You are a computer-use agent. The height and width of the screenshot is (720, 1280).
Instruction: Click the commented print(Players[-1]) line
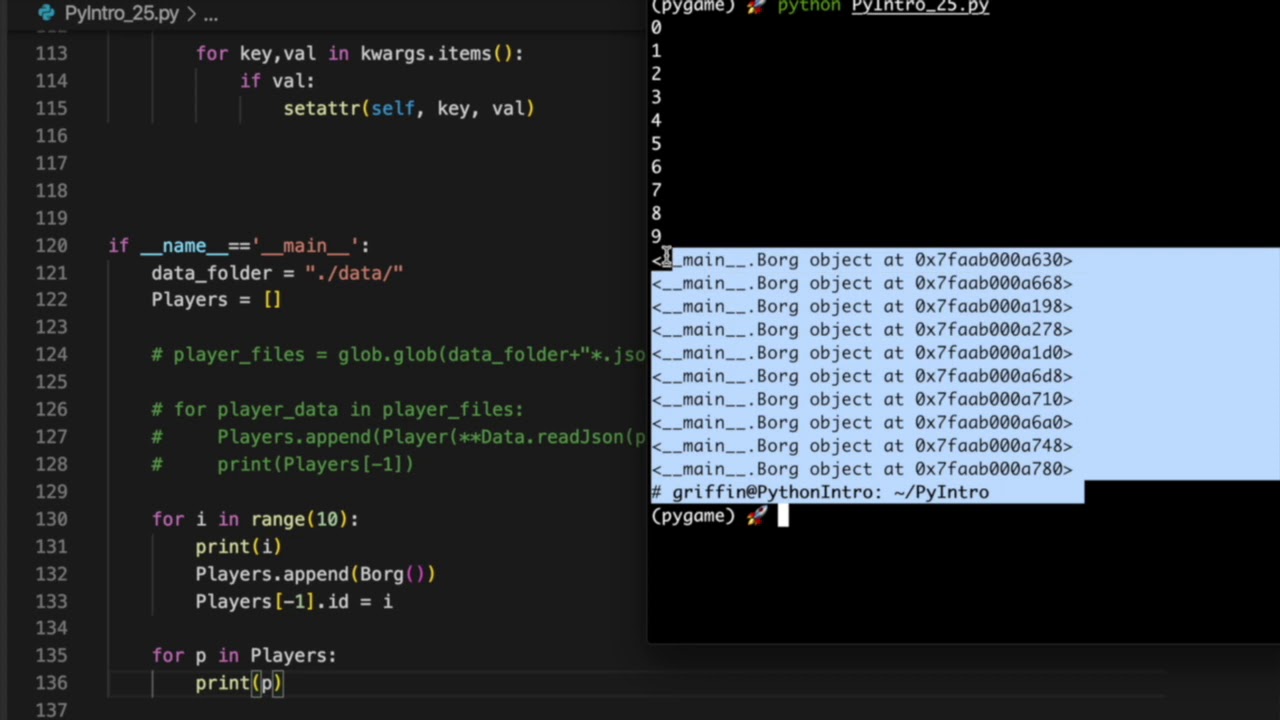coord(282,464)
